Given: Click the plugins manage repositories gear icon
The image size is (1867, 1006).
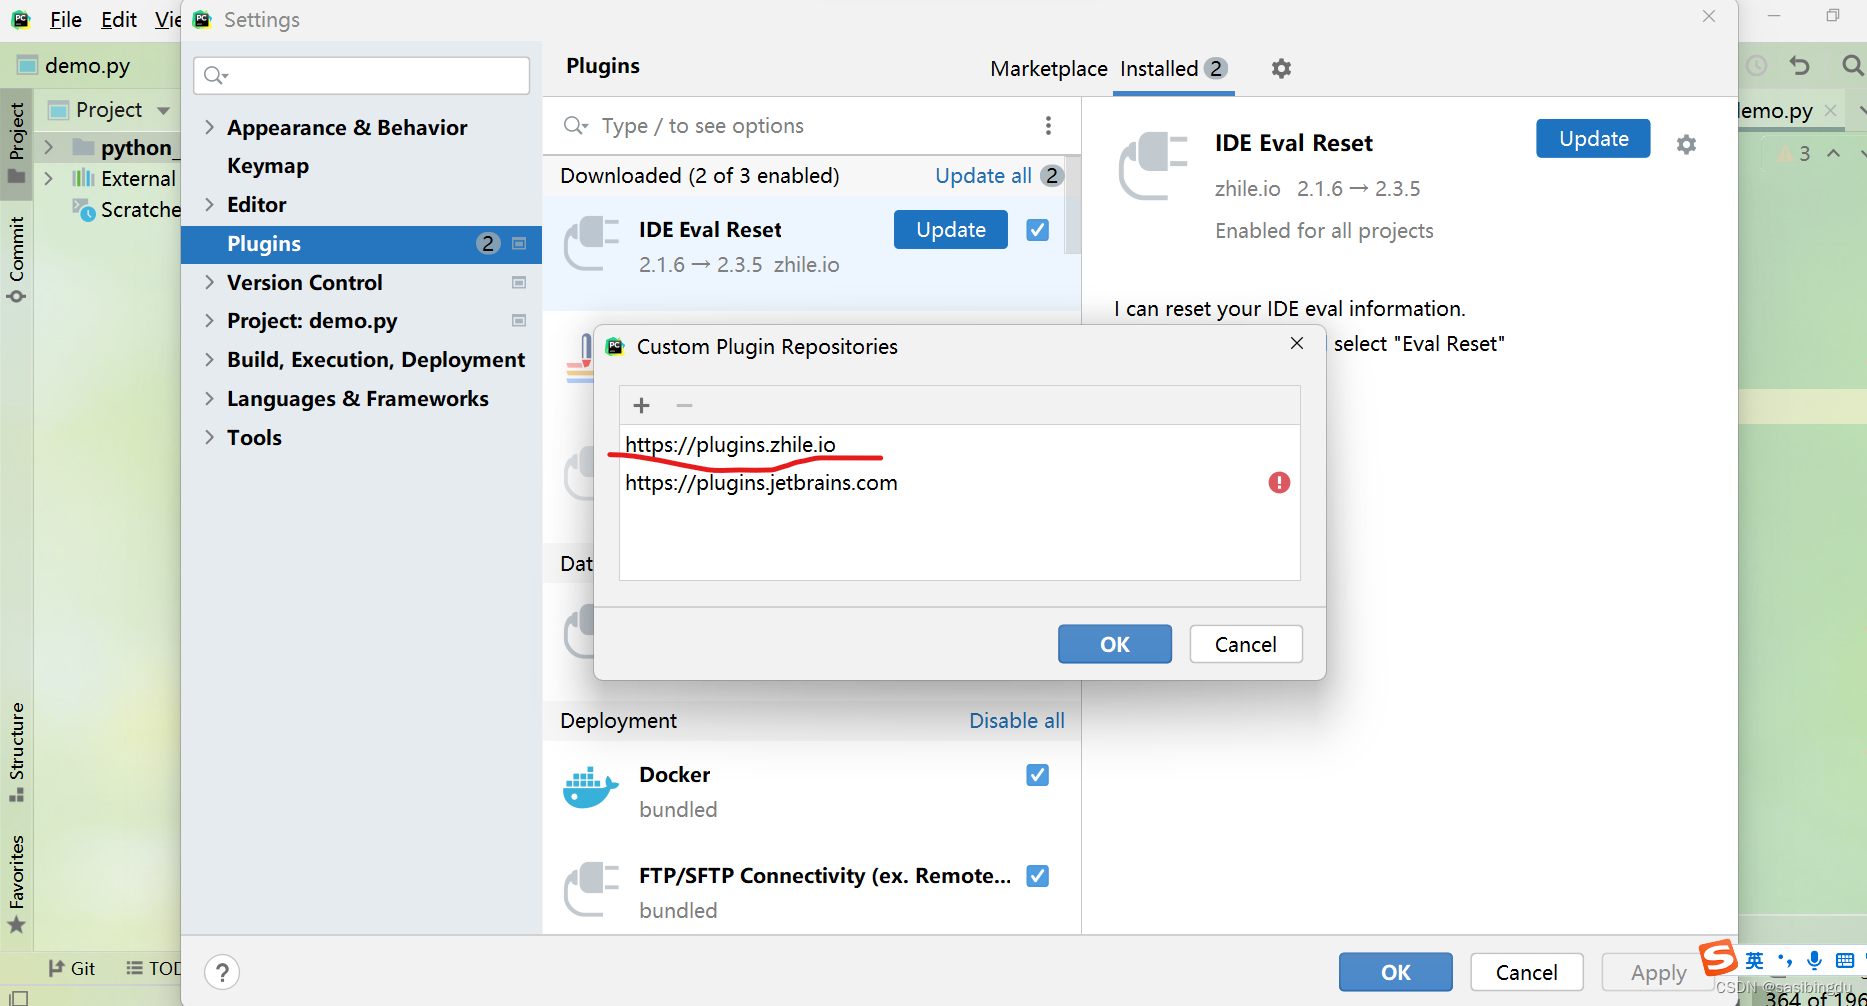Looking at the screenshot, I should tap(1281, 68).
